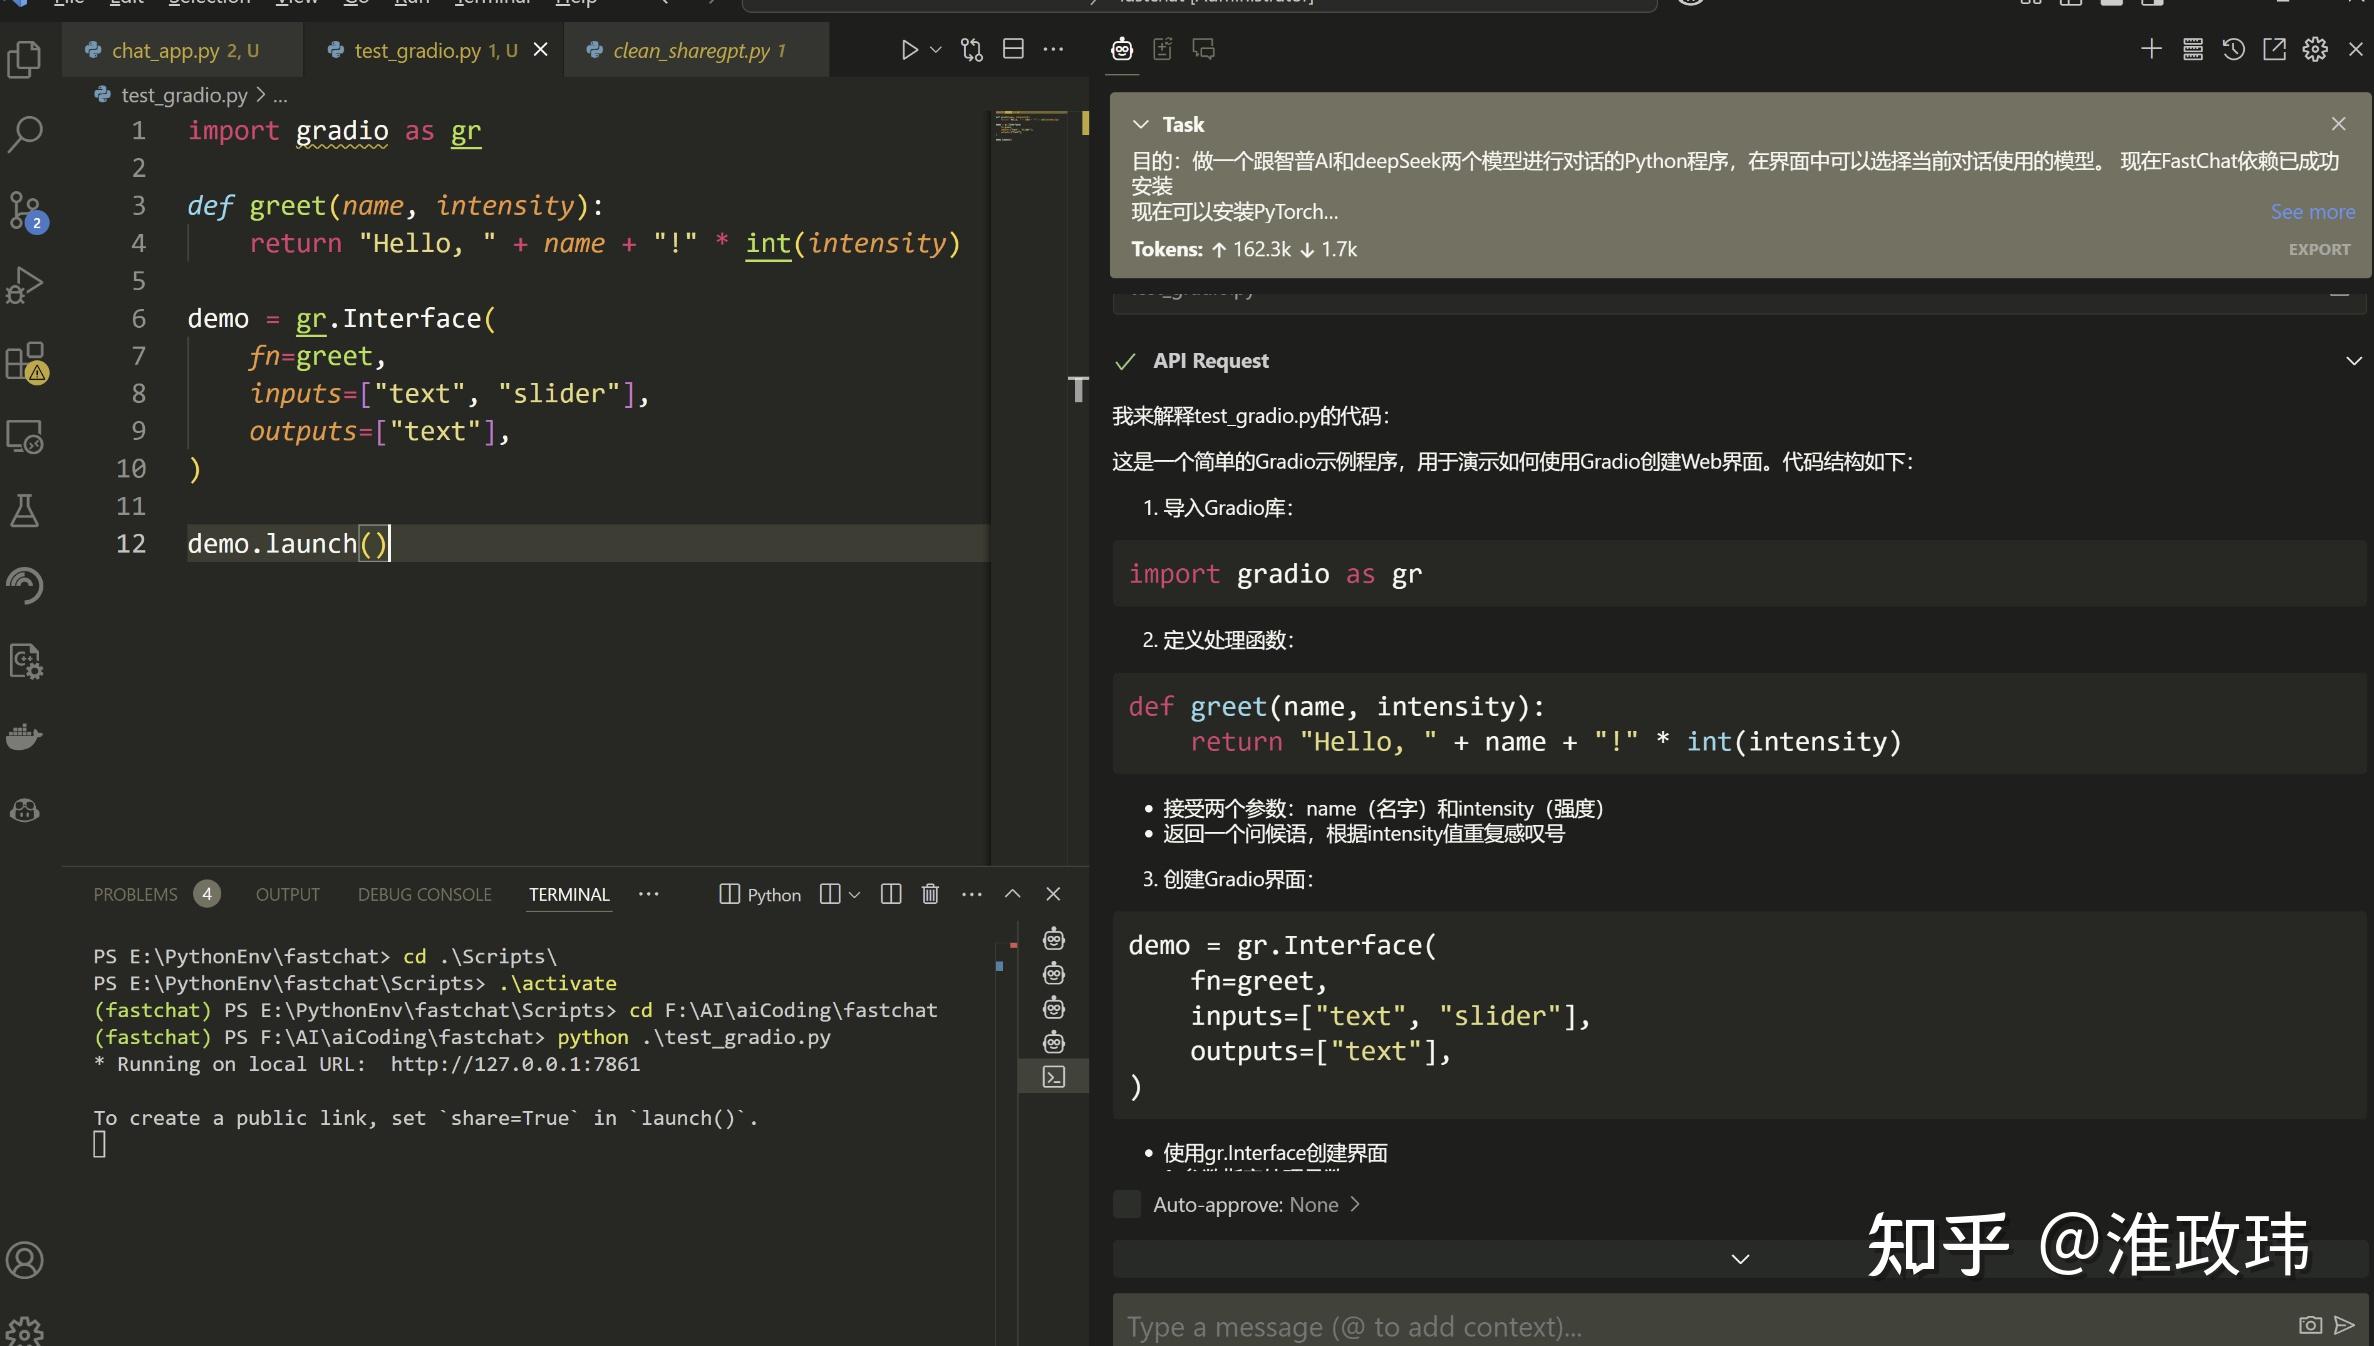Maximize the terminal panel

(1012, 894)
